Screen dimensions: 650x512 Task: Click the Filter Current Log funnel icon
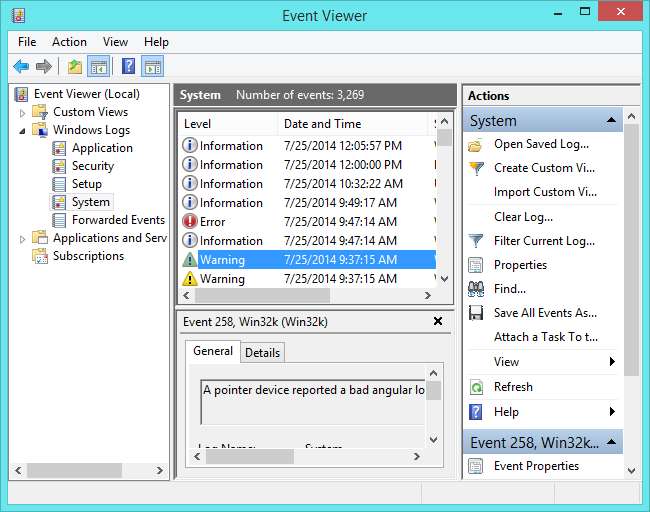pyautogui.click(x=477, y=241)
